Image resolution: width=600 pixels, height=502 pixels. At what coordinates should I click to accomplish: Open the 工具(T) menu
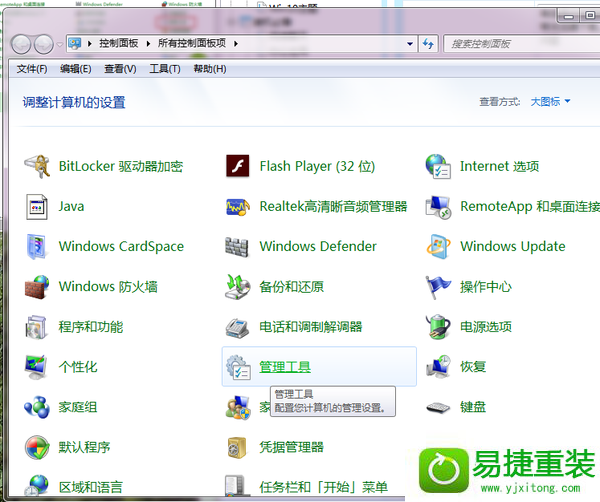pyautogui.click(x=165, y=69)
